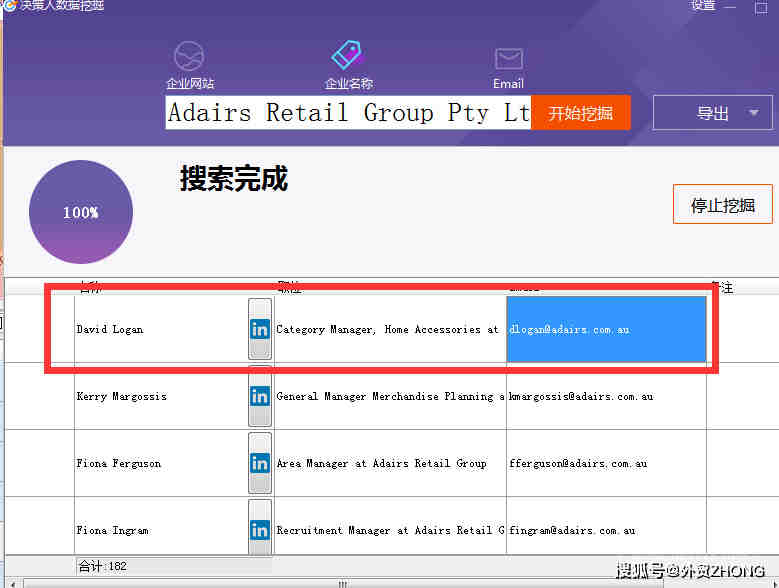The image size is (779, 588).
Task: Click the Recruitment Manager title cell
Action: point(390,528)
